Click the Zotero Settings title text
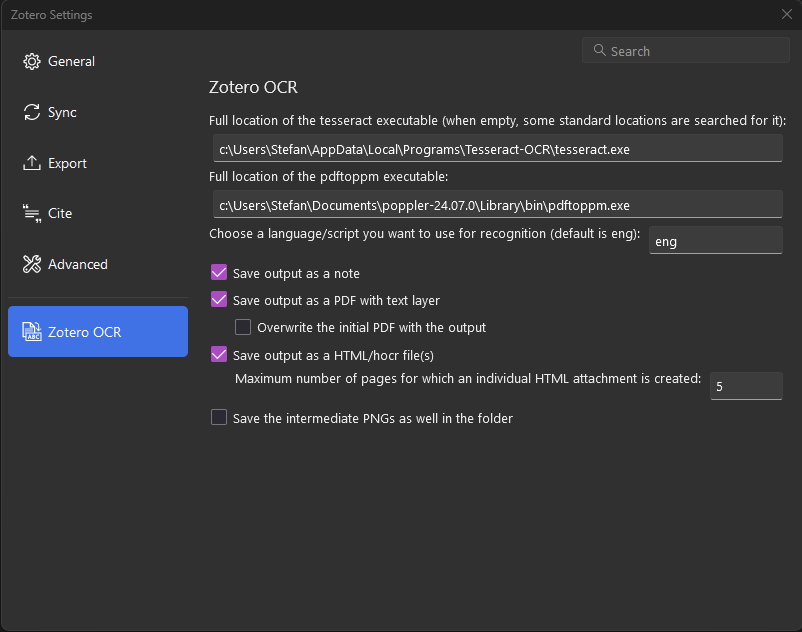 52,15
